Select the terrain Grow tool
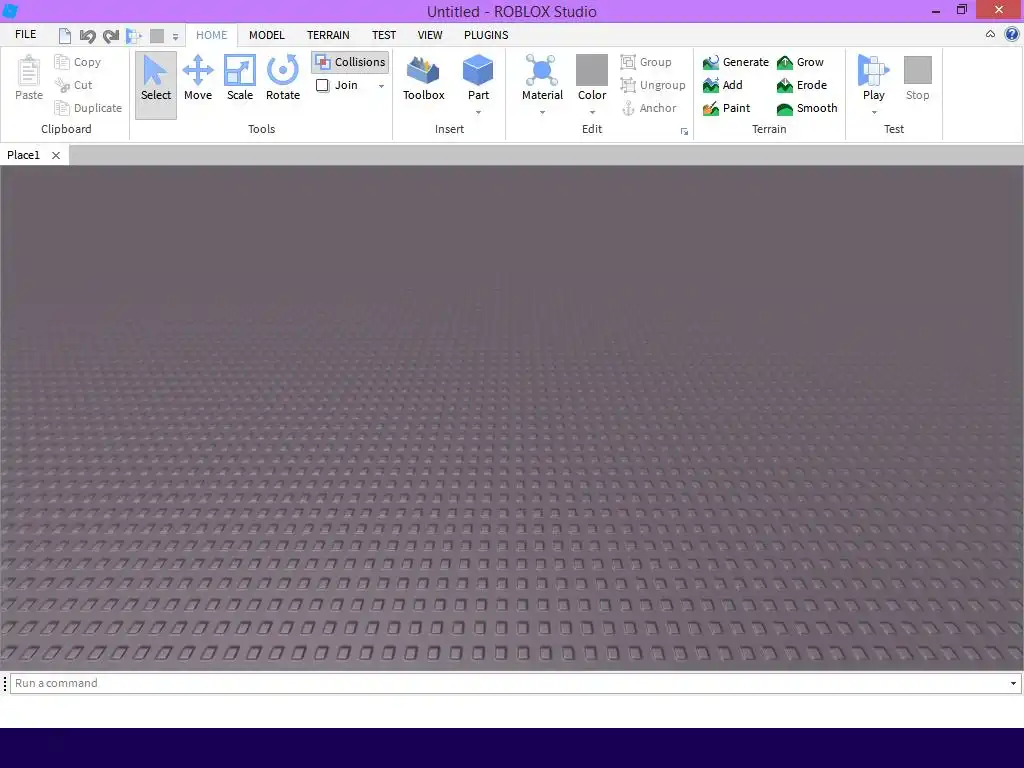The width and height of the screenshot is (1024, 768). pyautogui.click(x=801, y=62)
